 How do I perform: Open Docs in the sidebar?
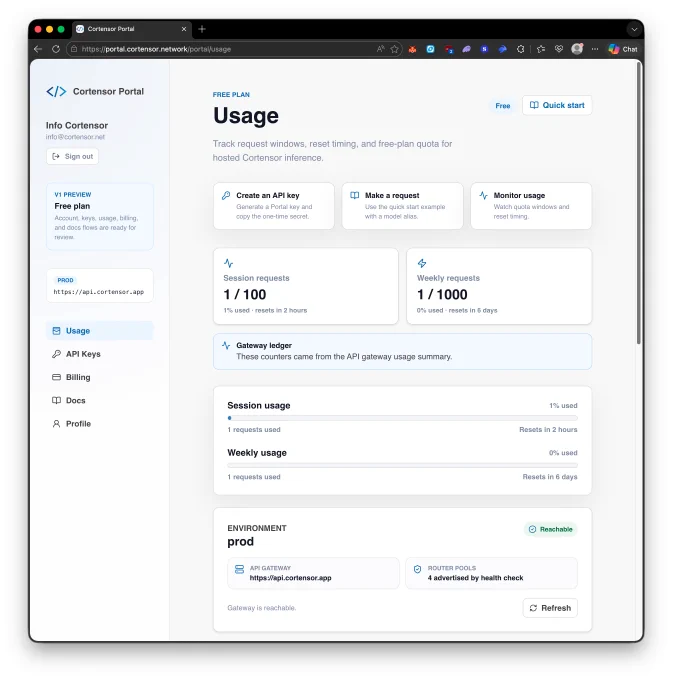click(100, 400)
